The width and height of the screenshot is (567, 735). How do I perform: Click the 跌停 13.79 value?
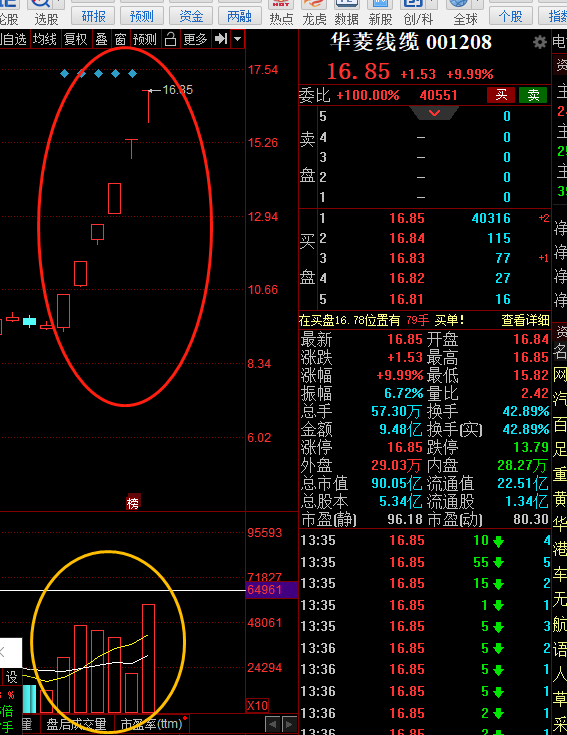531,447
